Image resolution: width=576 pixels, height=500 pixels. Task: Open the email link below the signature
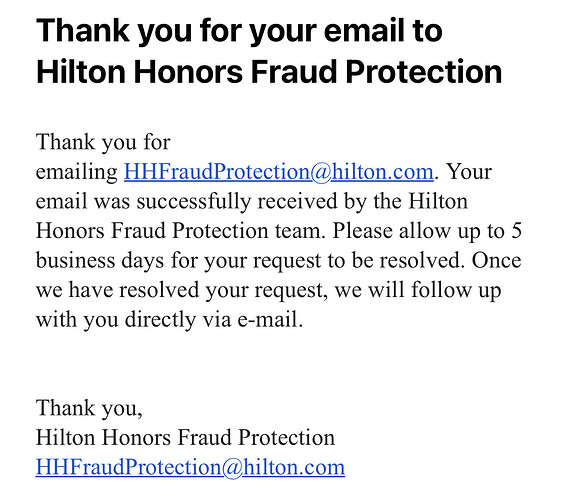point(190,468)
